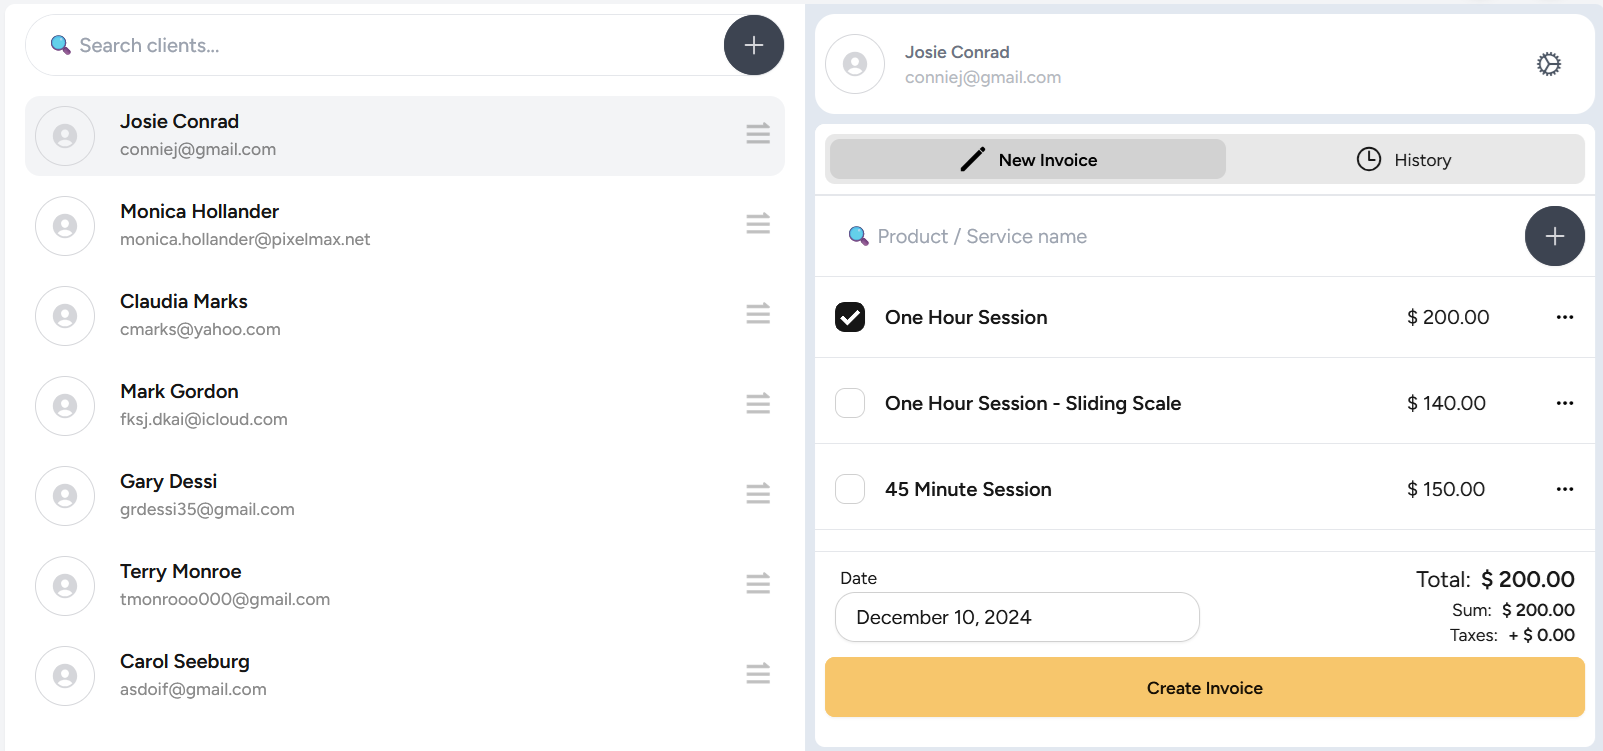Open the December 10, 2024 date field
1603x751 pixels.
pos(1016,617)
